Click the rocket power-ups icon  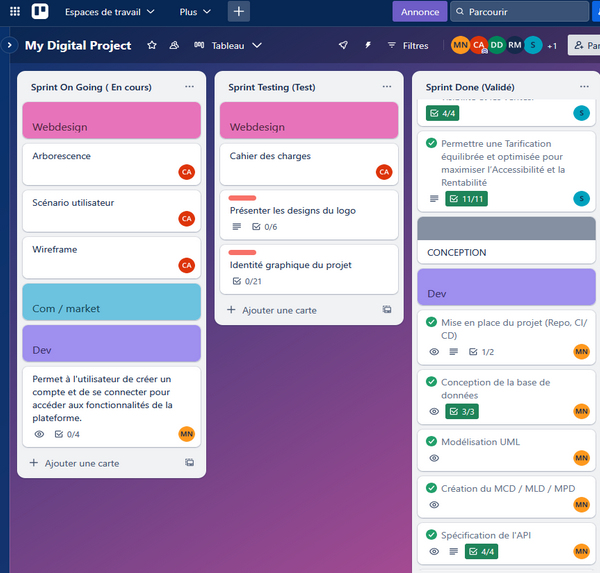click(x=343, y=45)
